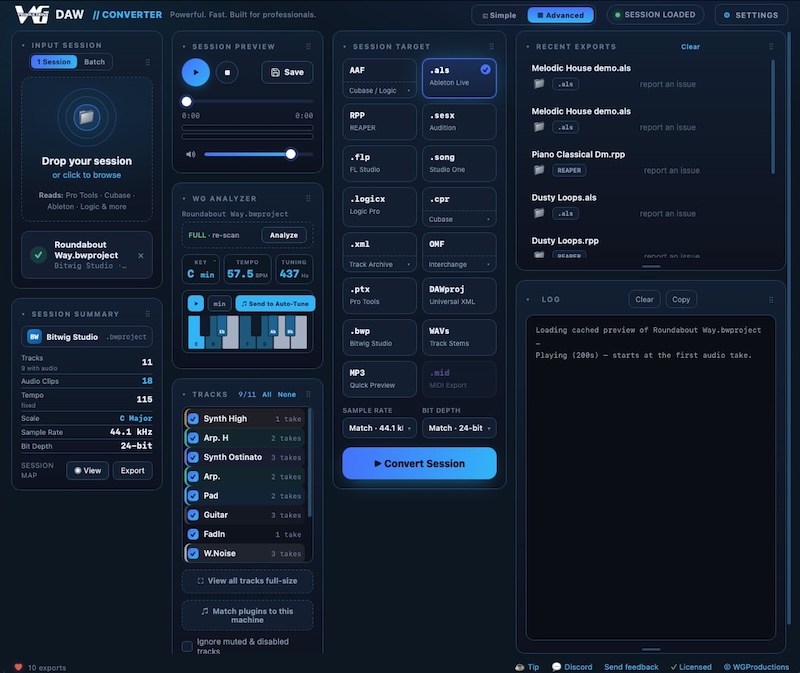Save the session preview
800x673 pixels.
click(287, 72)
